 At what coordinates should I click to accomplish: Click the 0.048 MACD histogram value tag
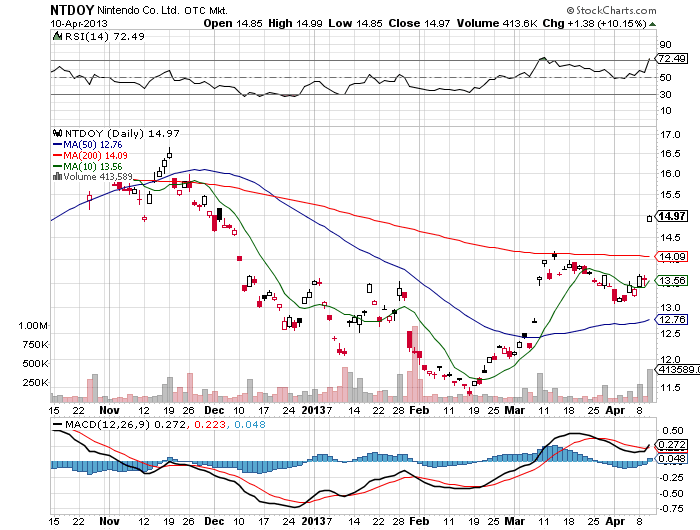(671, 459)
